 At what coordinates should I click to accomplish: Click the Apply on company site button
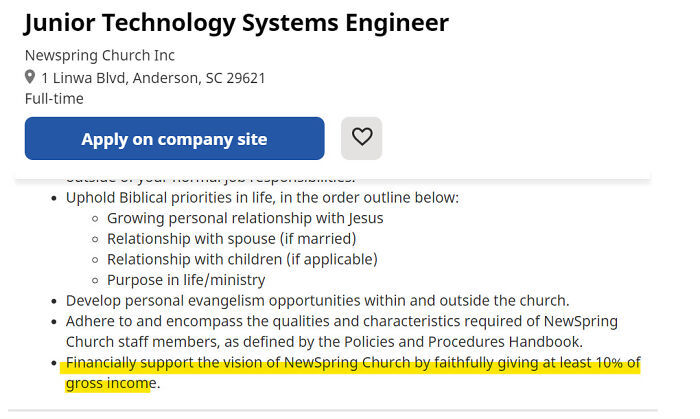pyautogui.click(x=175, y=139)
